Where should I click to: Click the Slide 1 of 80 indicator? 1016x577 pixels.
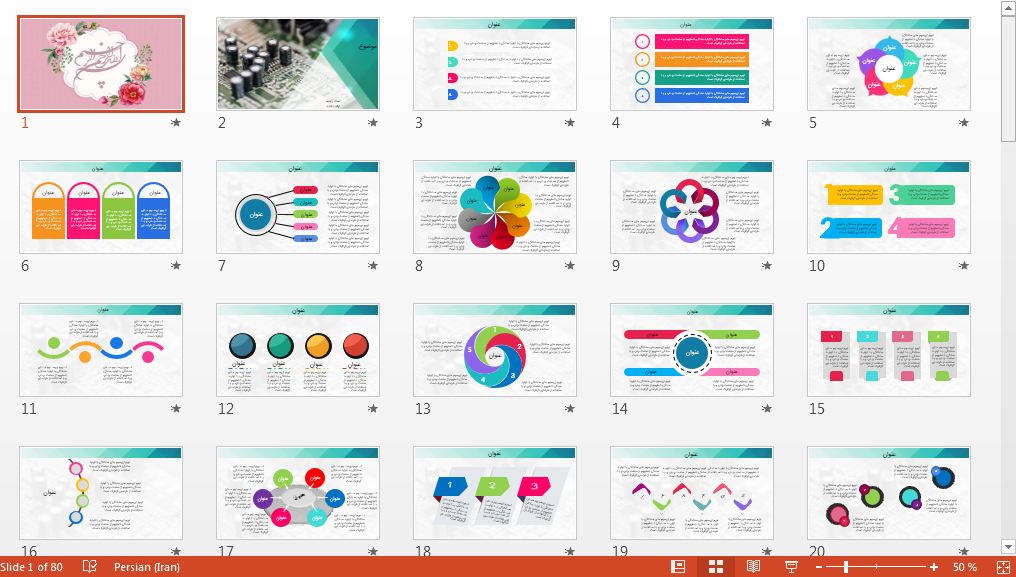pos(32,567)
